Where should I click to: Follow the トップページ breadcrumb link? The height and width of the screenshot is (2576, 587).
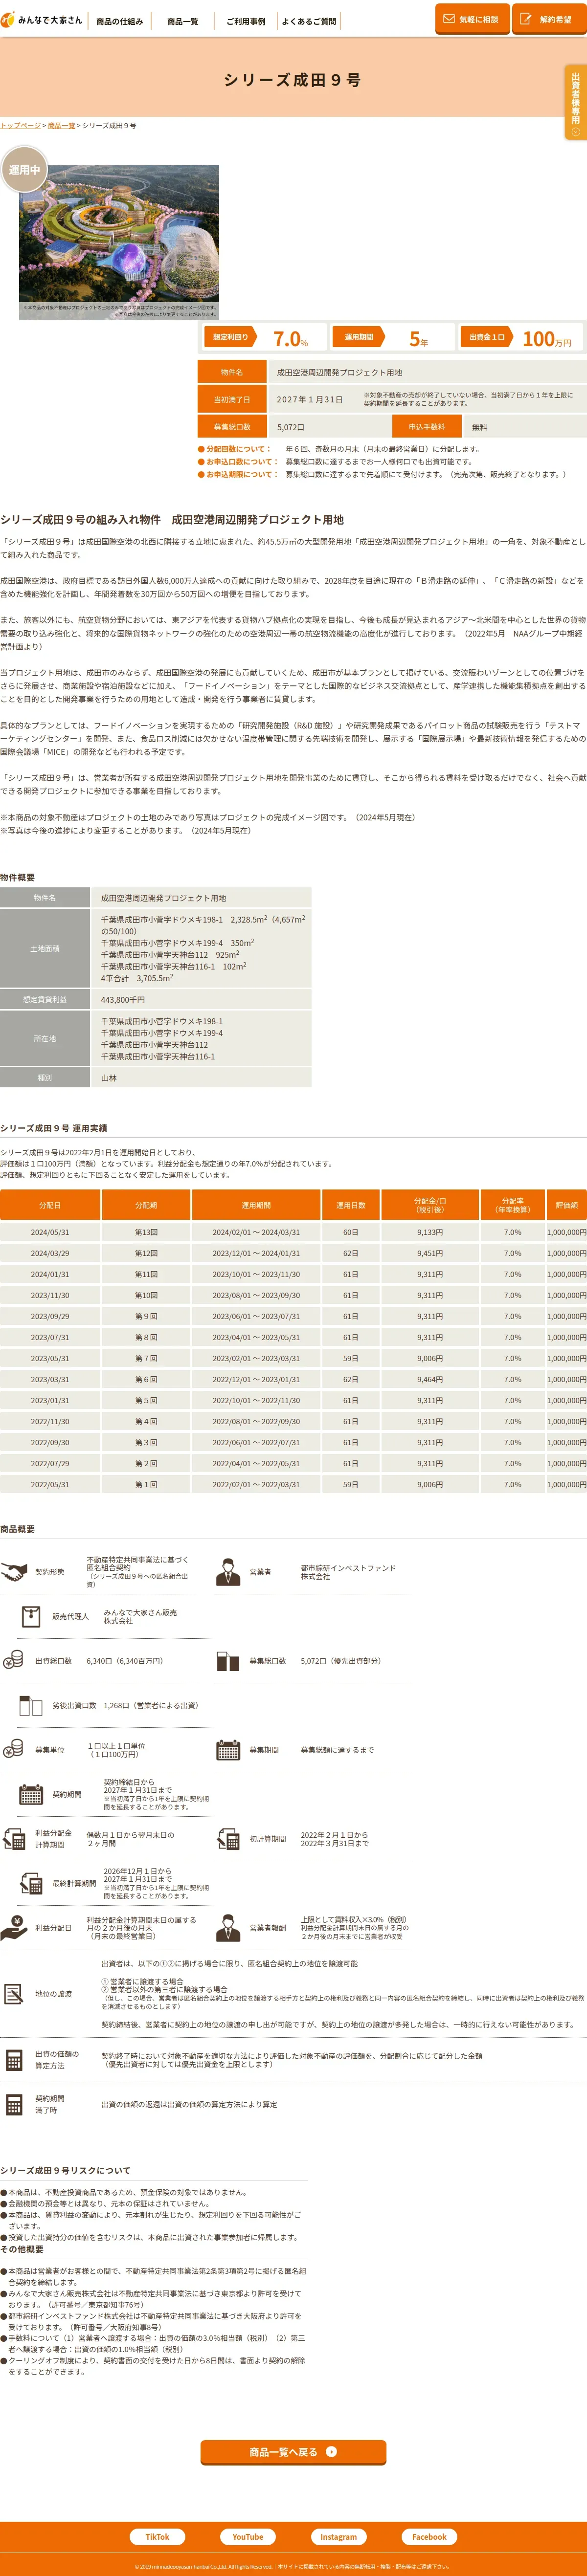click(x=20, y=126)
